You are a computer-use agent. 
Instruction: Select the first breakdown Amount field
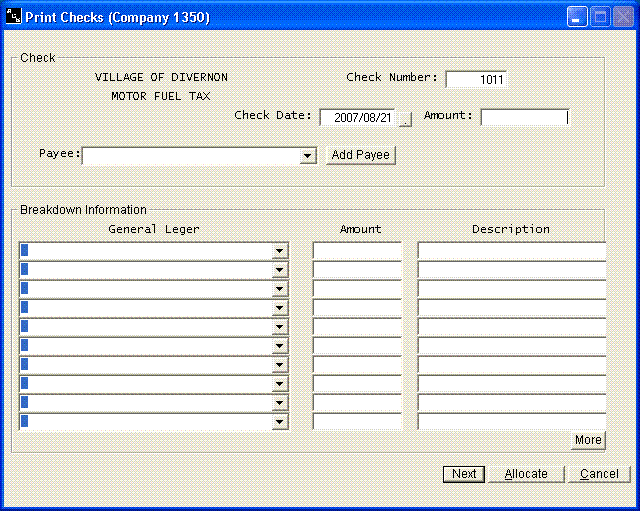[x=357, y=251]
